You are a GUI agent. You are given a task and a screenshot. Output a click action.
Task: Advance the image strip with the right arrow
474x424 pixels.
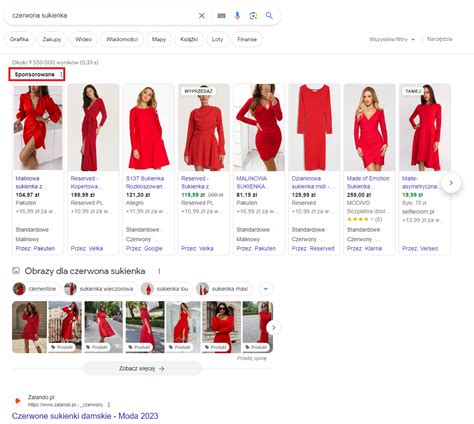pos(274,327)
